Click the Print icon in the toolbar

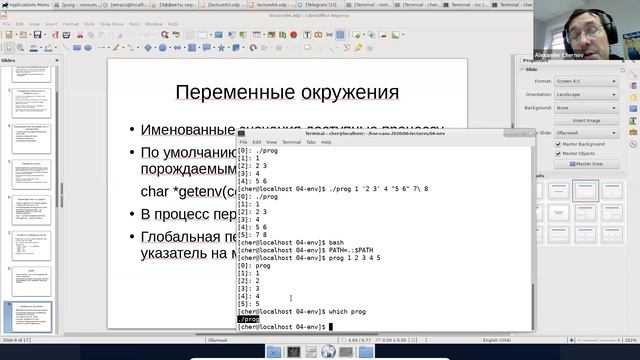pyautogui.click(x=66, y=35)
